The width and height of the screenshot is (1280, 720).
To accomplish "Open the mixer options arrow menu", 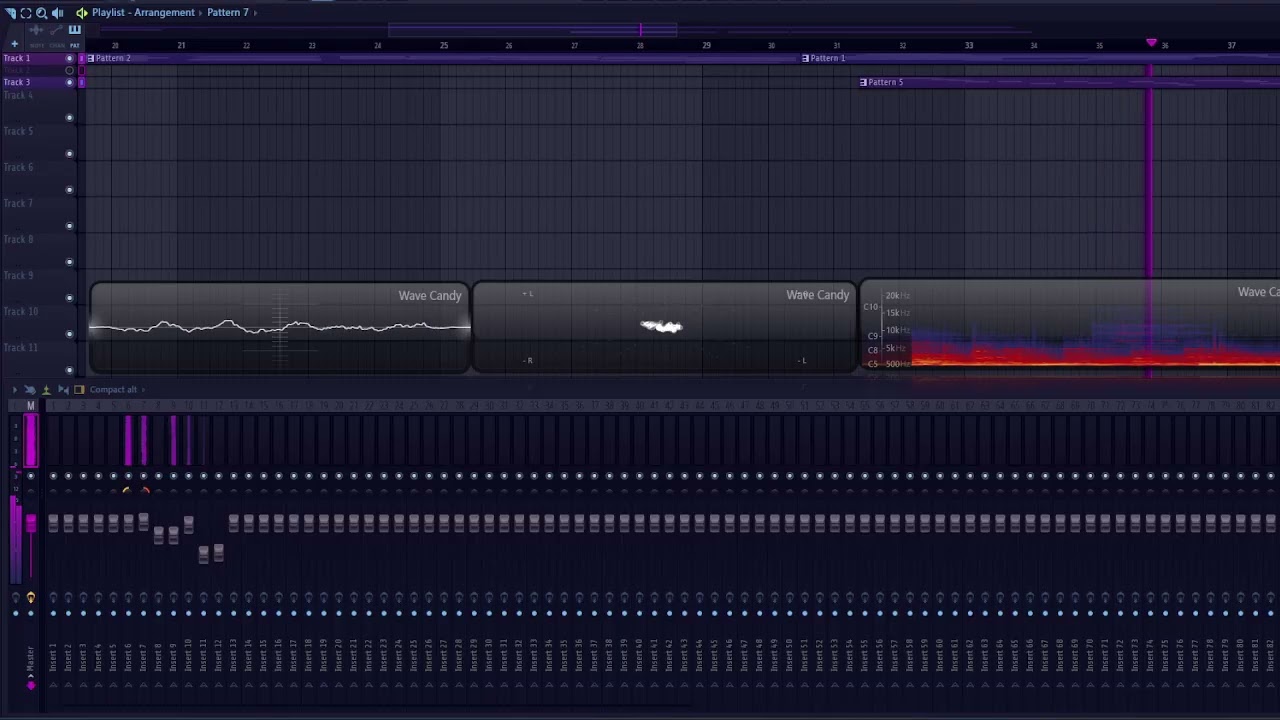I will click(x=14, y=389).
